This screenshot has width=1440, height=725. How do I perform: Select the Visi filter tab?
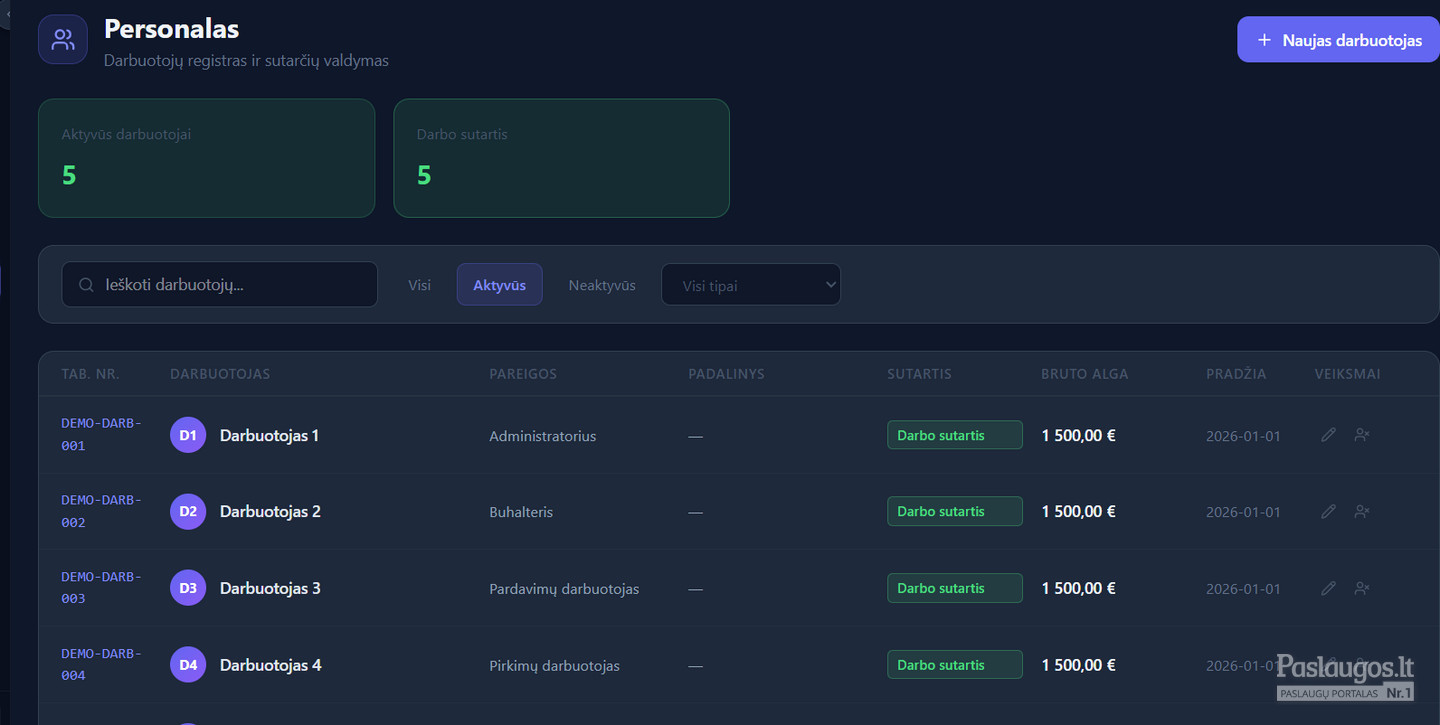(x=420, y=285)
